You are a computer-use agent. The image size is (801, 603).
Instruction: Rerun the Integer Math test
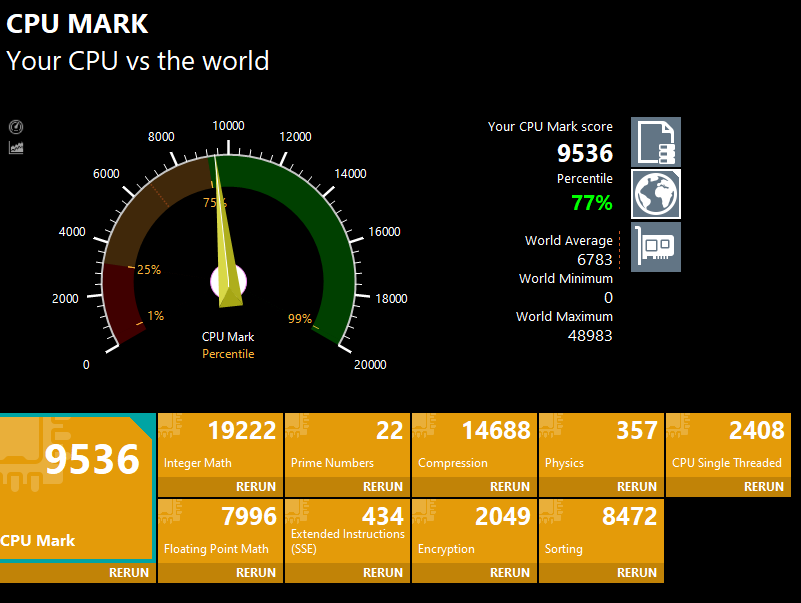pos(256,487)
